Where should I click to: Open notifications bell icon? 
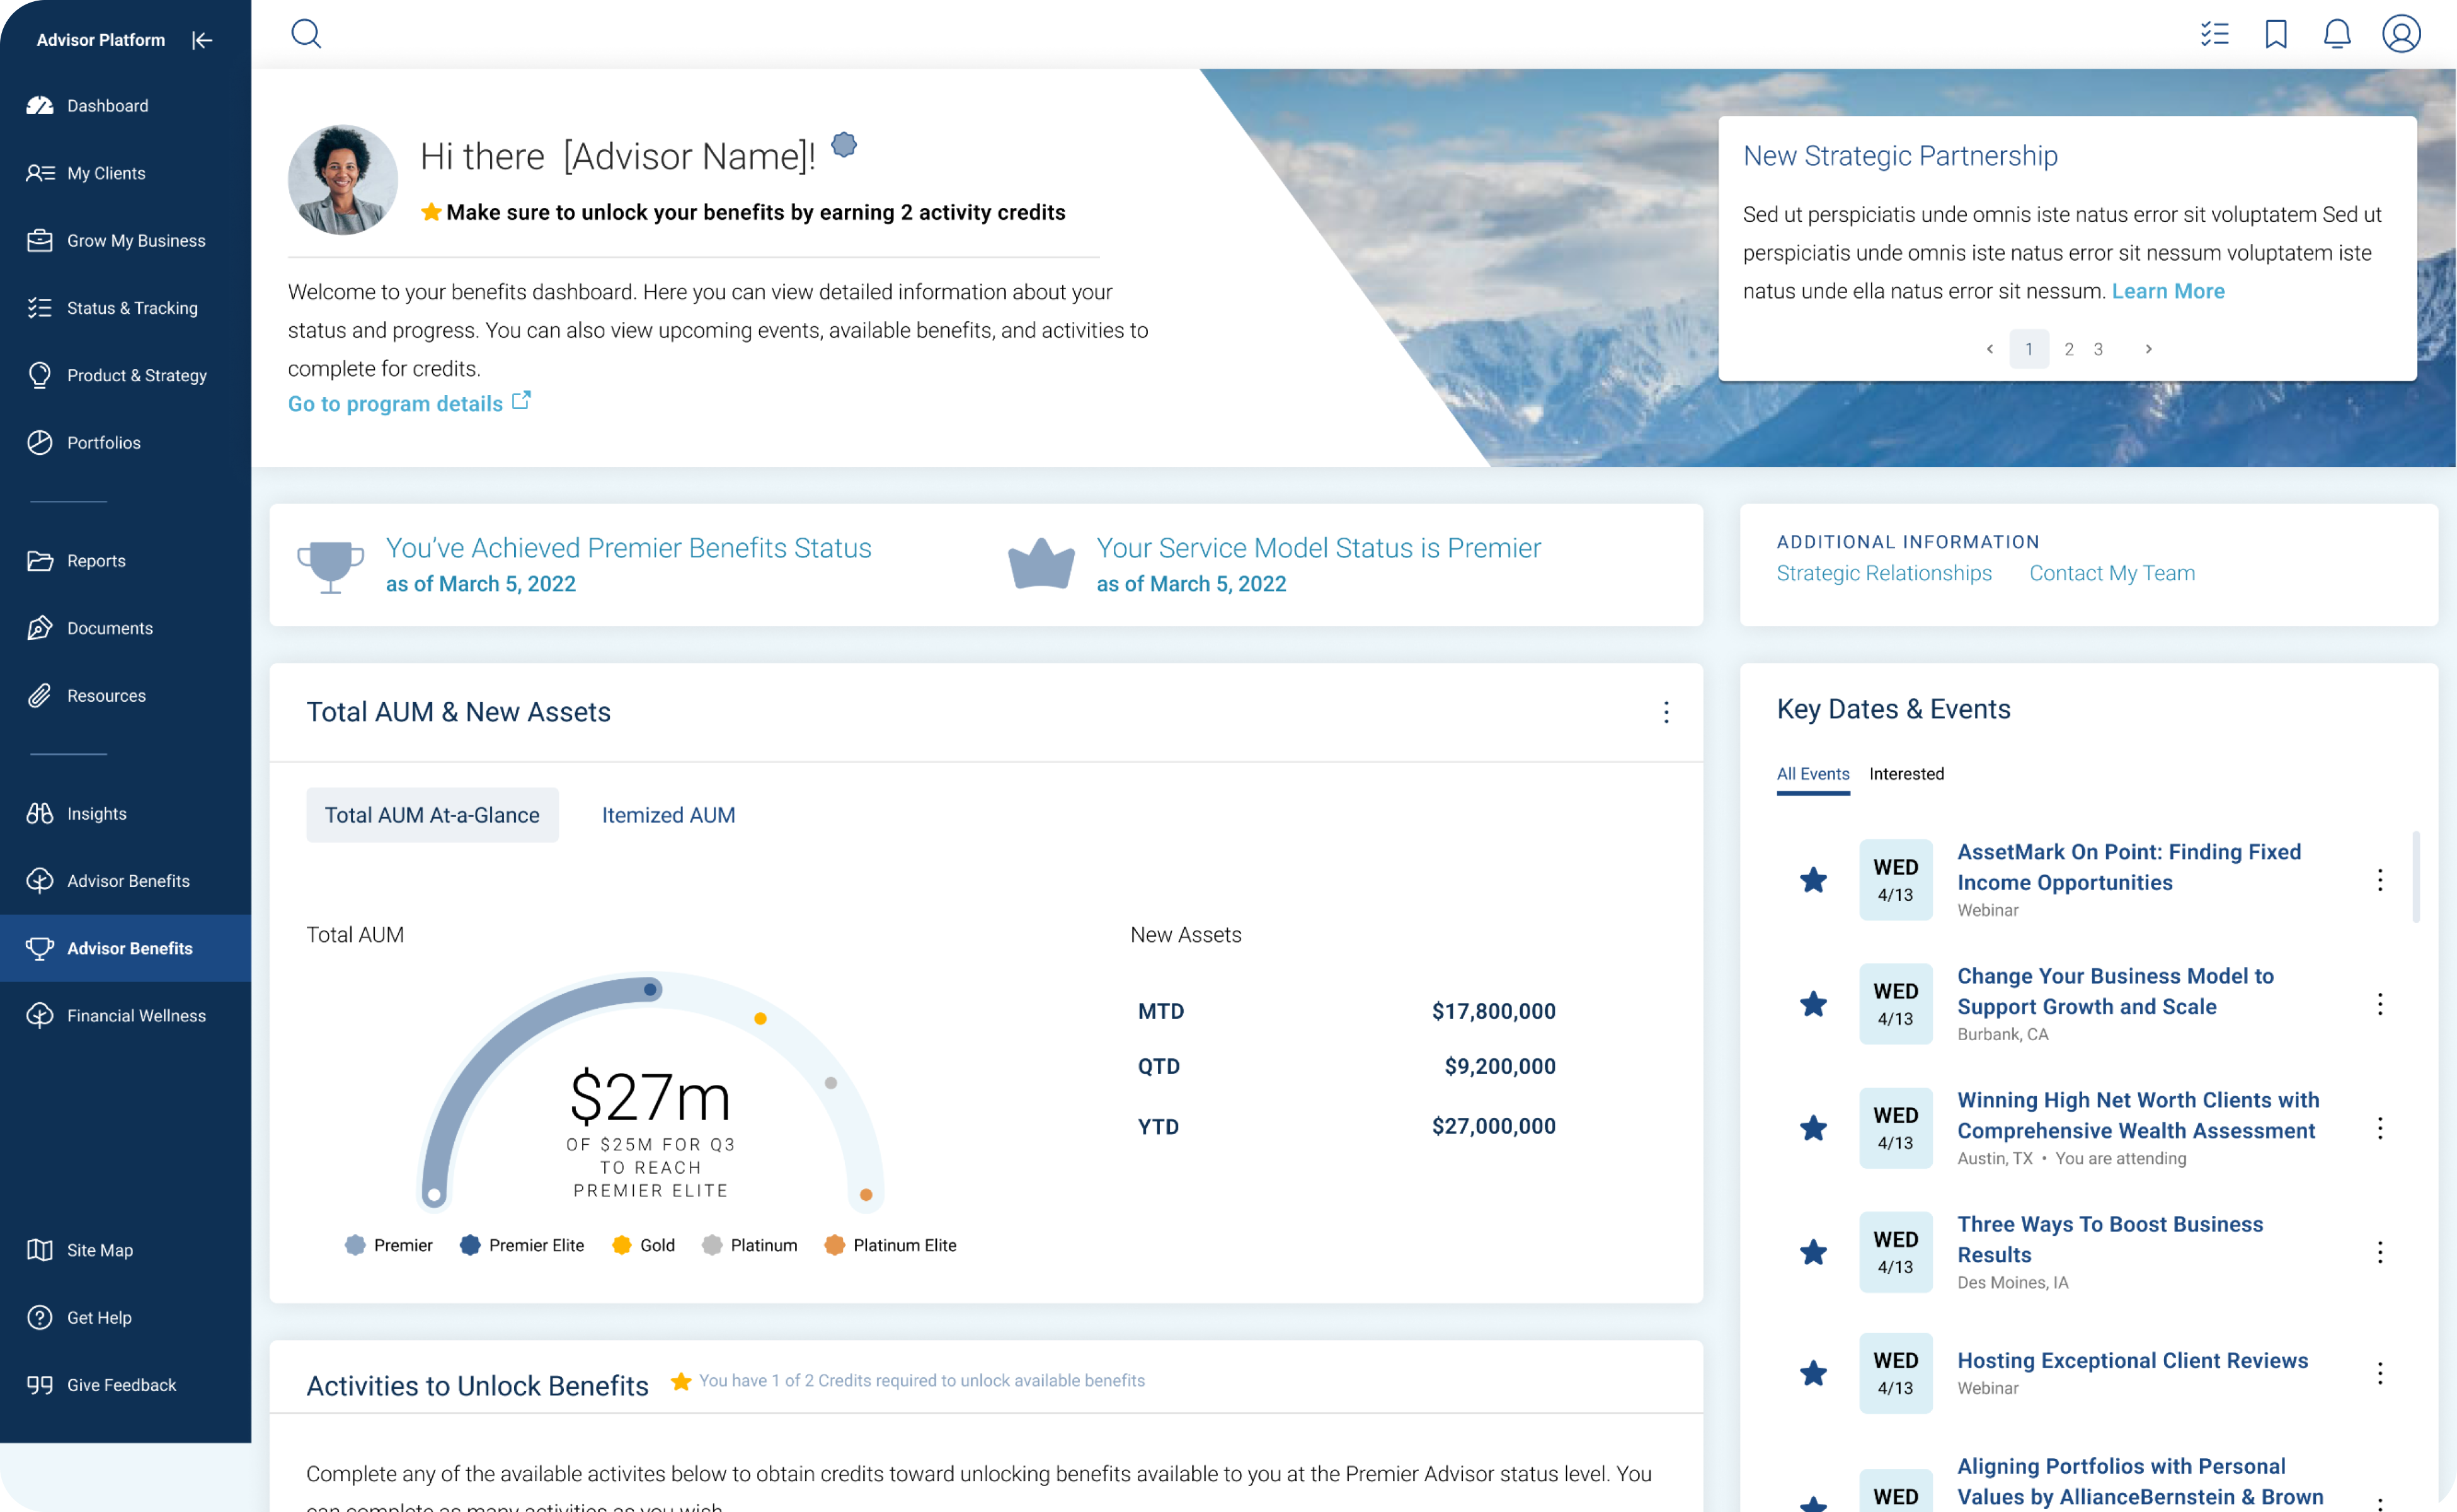2337,34
